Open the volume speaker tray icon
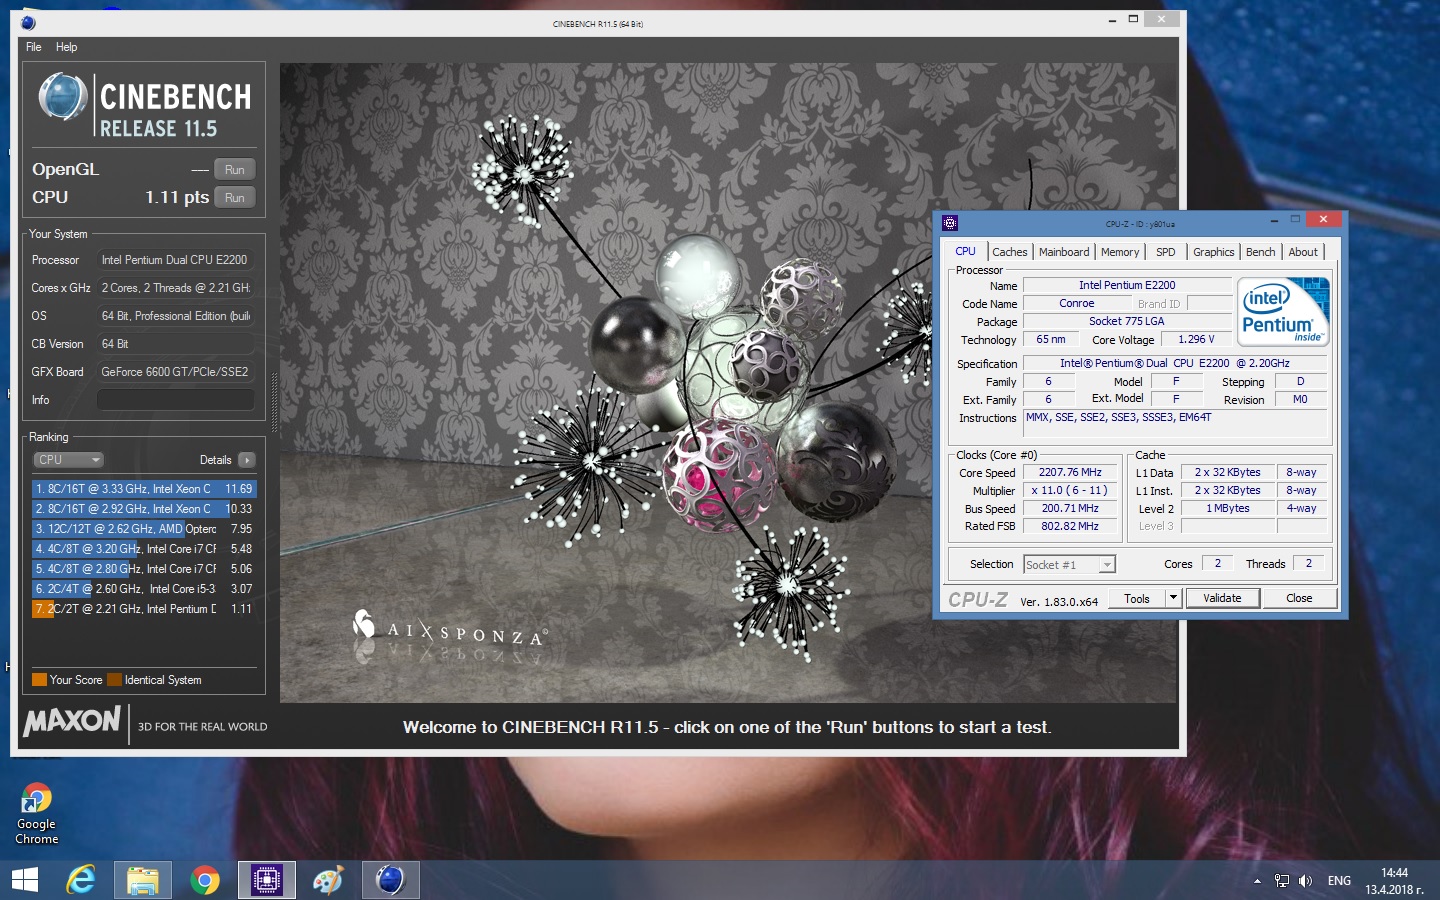This screenshot has height=900, width=1440. pos(1305,881)
